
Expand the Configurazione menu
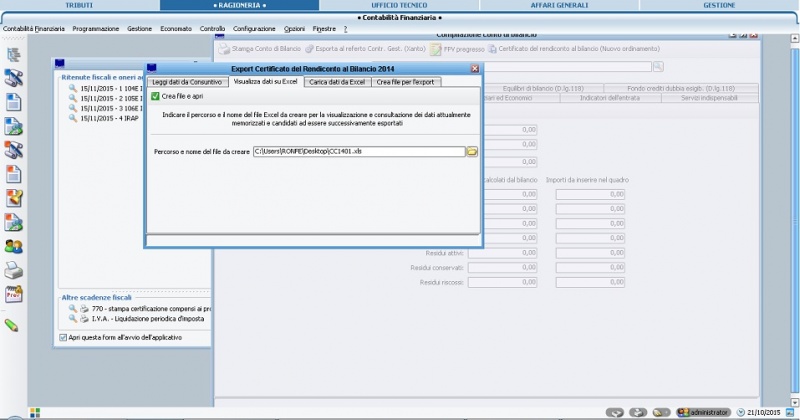[x=254, y=29]
